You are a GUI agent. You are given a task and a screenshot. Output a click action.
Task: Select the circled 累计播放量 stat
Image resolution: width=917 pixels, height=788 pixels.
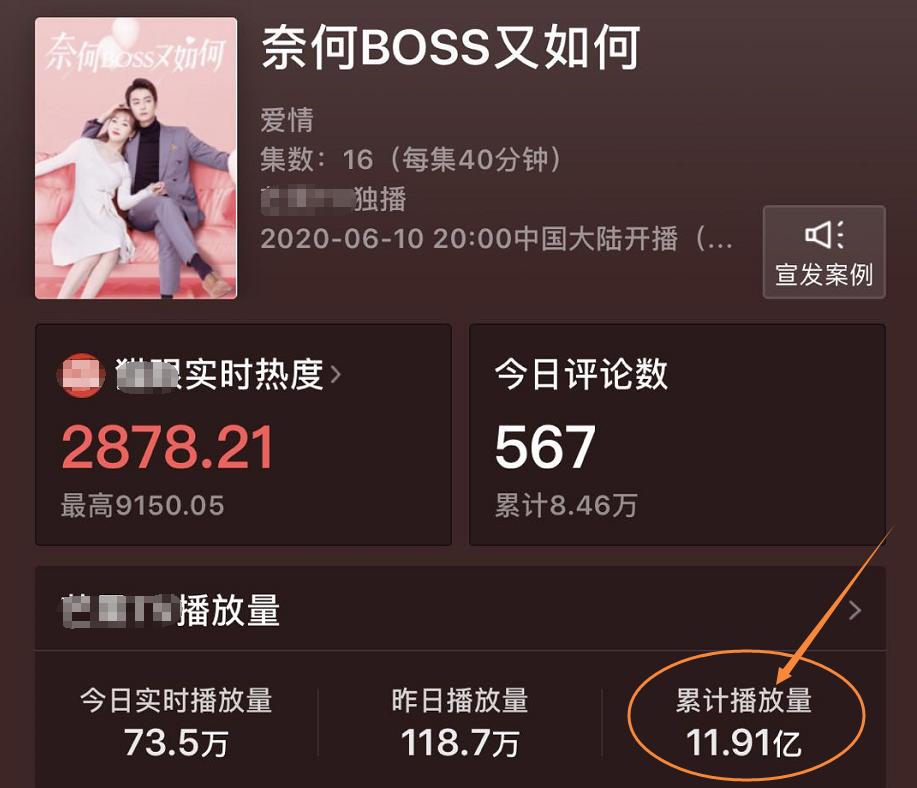[x=744, y=721]
